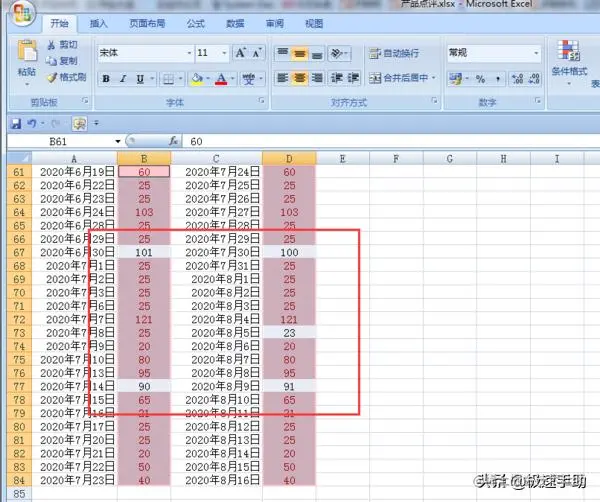Open font color dropdown arrow

pyautogui.click(x=232, y=79)
